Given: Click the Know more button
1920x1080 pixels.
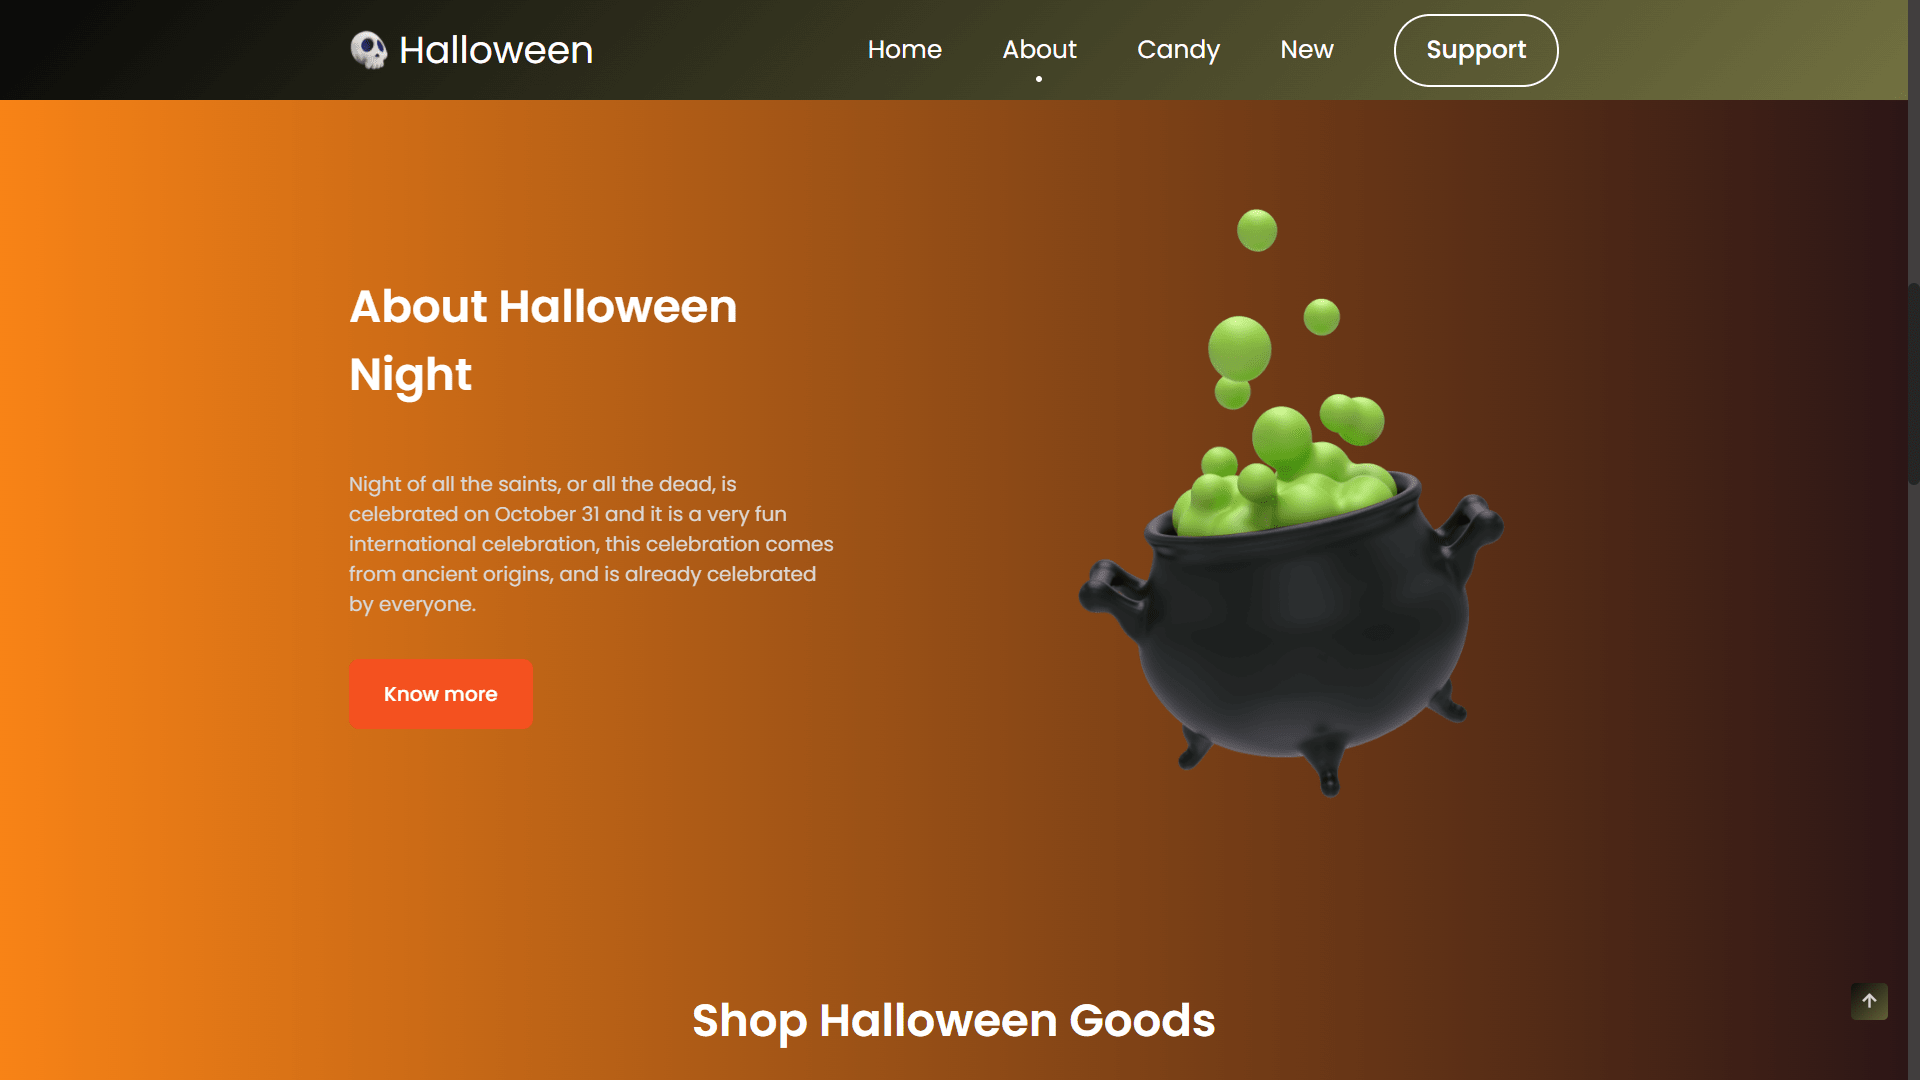Looking at the screenshot, I should pyautogui.click(x=441, y=694).
